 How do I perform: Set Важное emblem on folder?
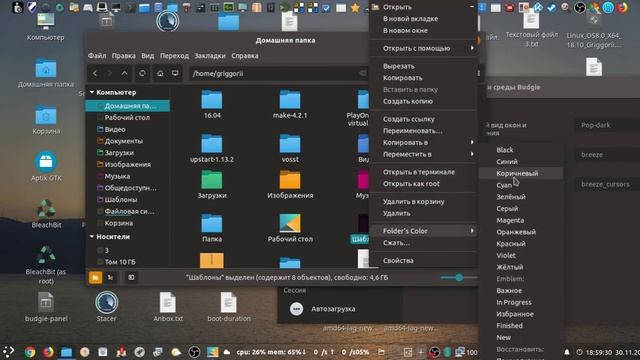coord(521,291)
